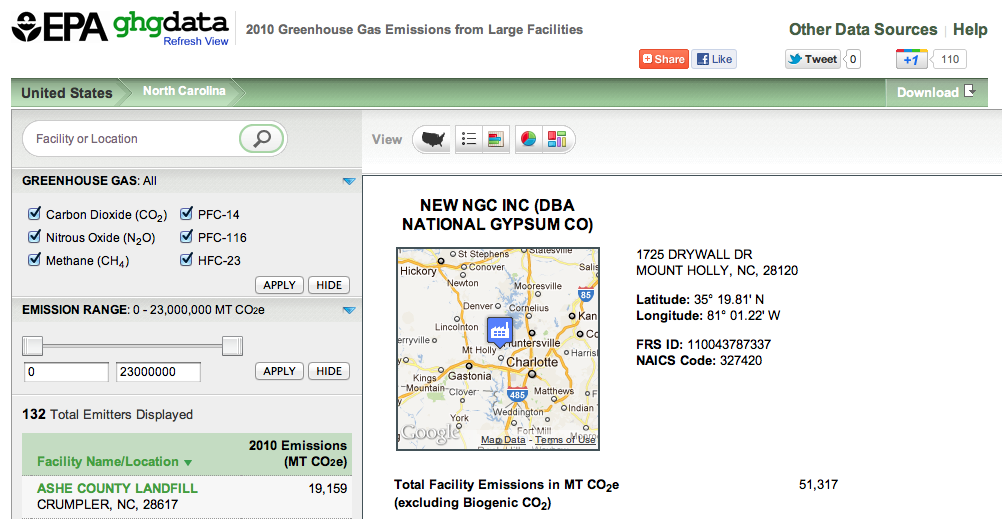Click the Tweet count bubble
This screenshot has width=1002, height=519.
click(x=853, y=59)
